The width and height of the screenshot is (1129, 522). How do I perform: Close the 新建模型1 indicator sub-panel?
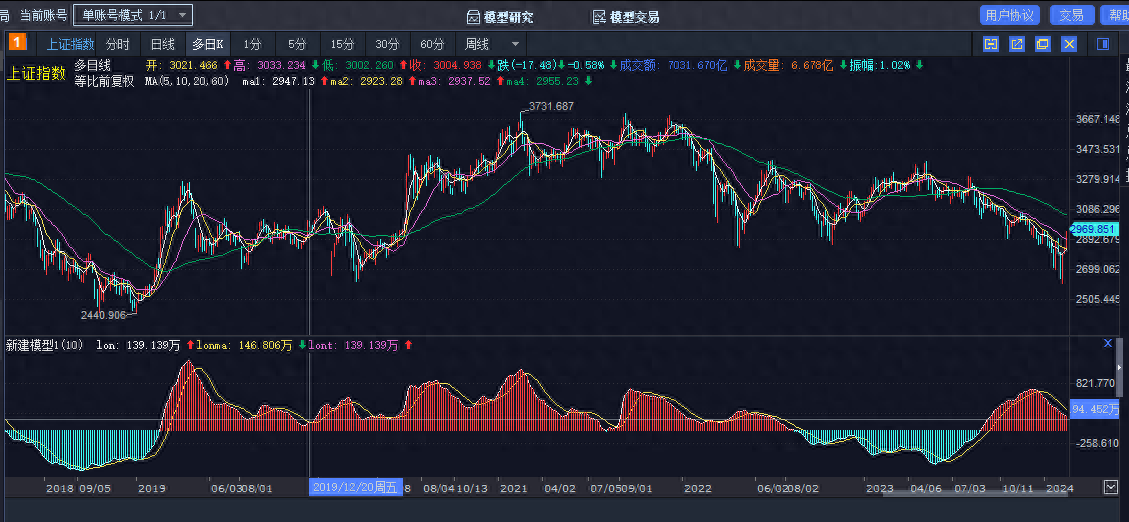pyautogui.click(x=1107, y=344)
